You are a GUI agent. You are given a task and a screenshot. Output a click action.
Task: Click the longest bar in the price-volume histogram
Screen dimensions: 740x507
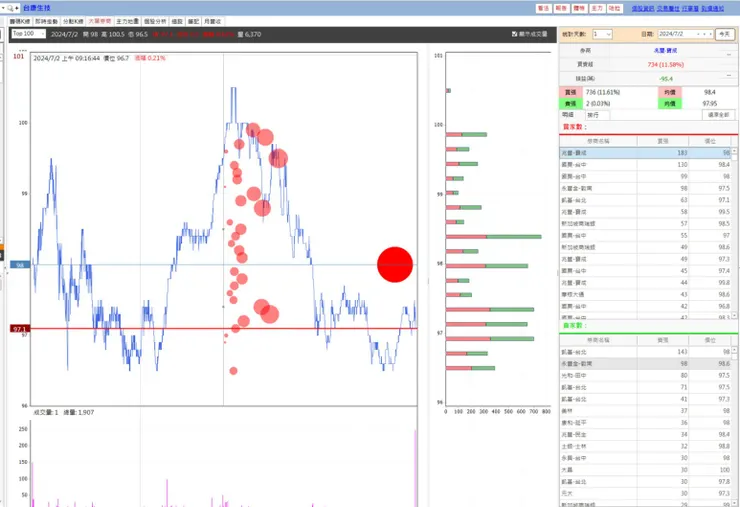(494, 237)
